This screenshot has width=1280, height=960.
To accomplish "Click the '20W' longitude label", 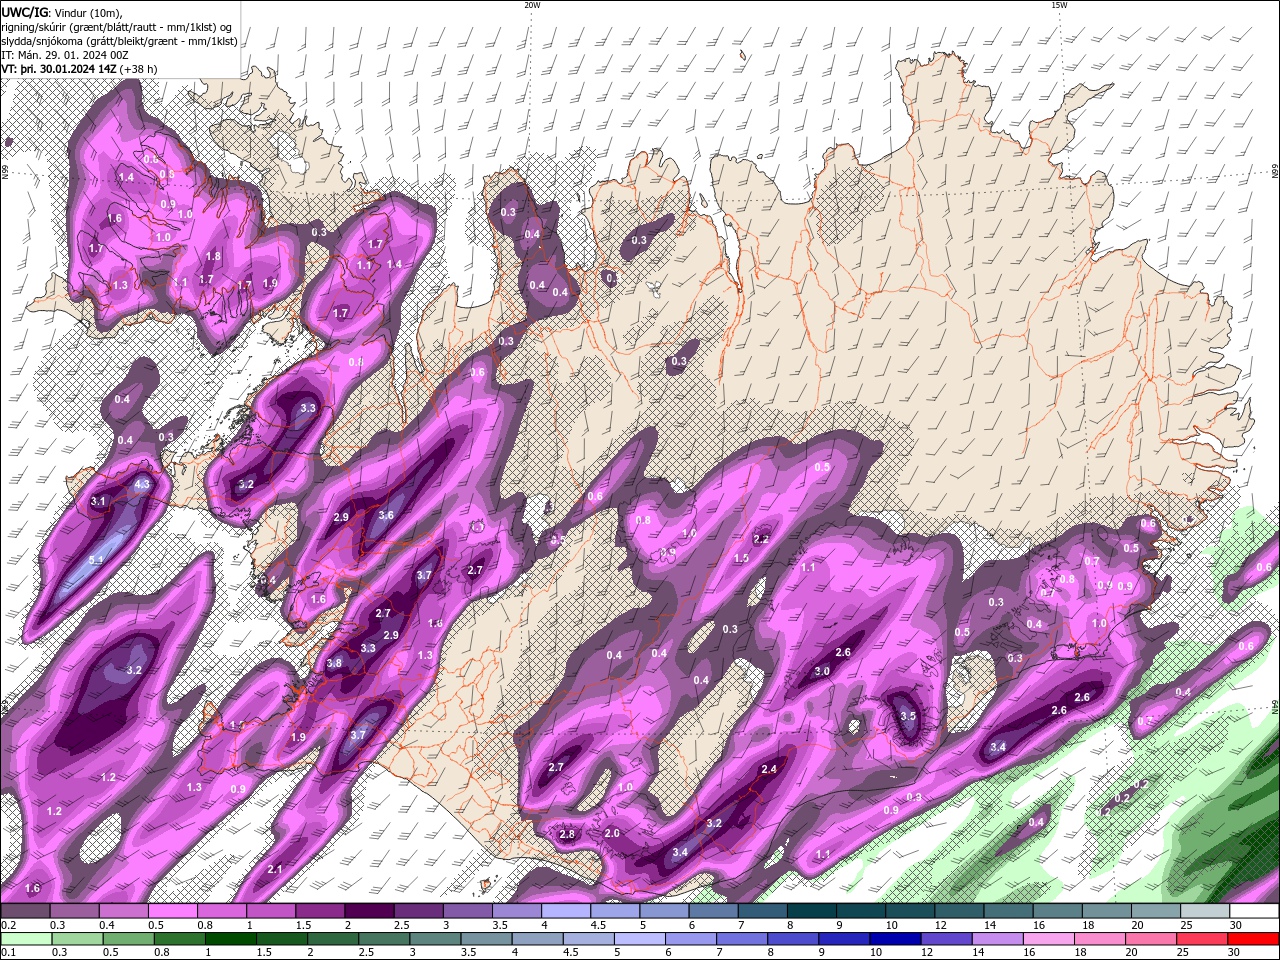I will click(532, 5).
